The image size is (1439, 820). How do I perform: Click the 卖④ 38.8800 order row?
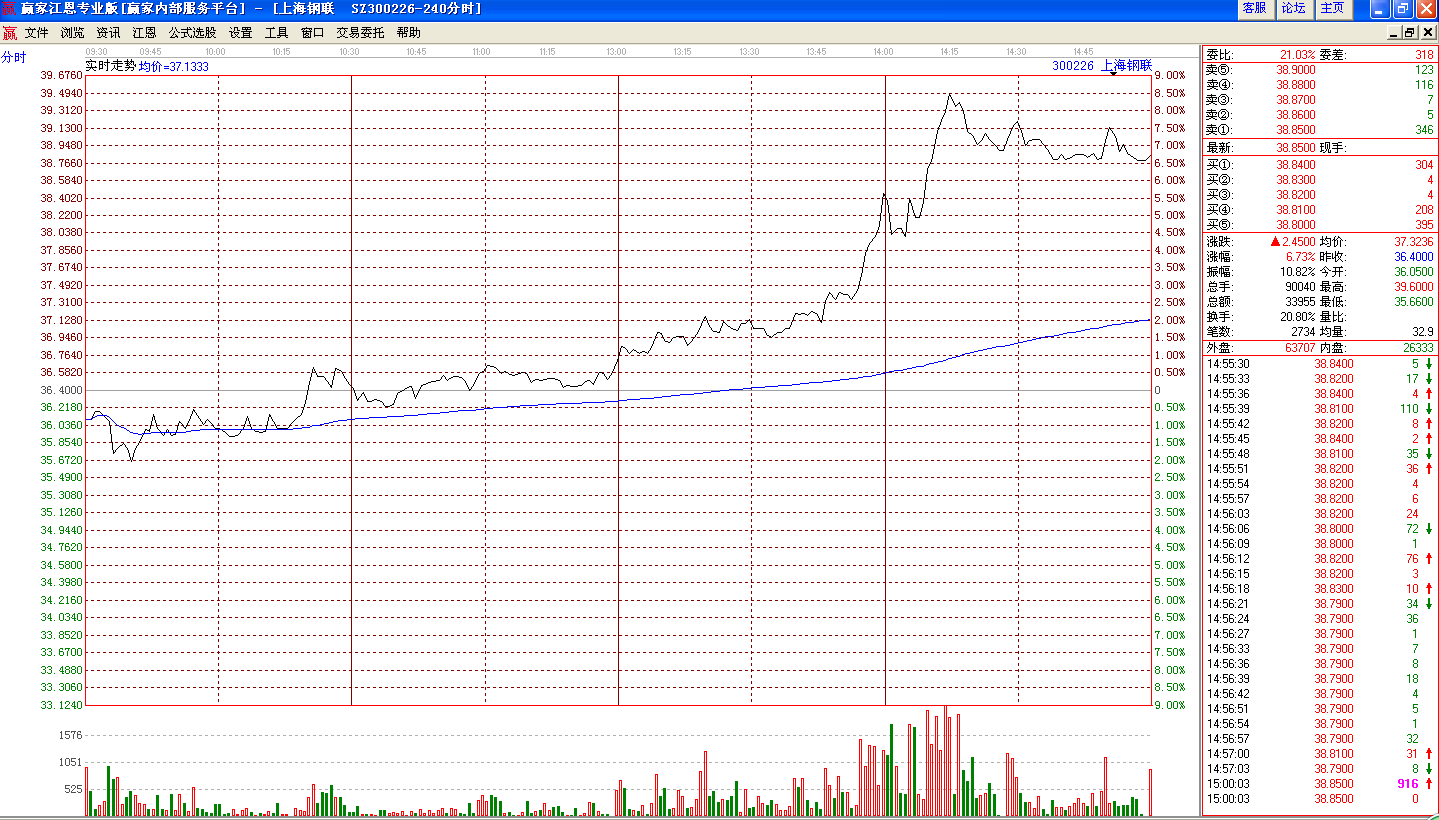click(1319, 85)
